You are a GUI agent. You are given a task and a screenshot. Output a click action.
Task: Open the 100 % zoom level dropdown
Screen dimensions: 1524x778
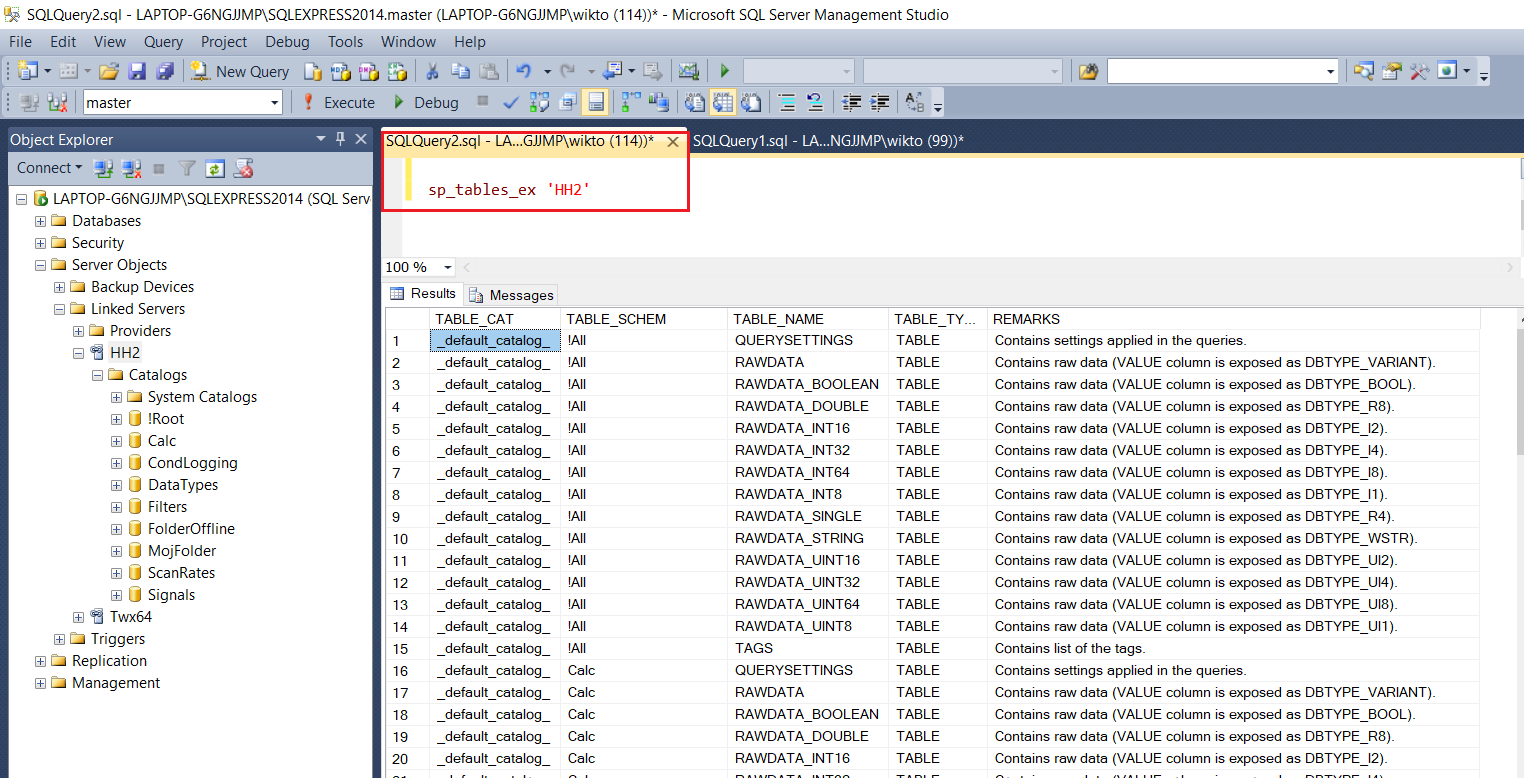pos(446,267)
